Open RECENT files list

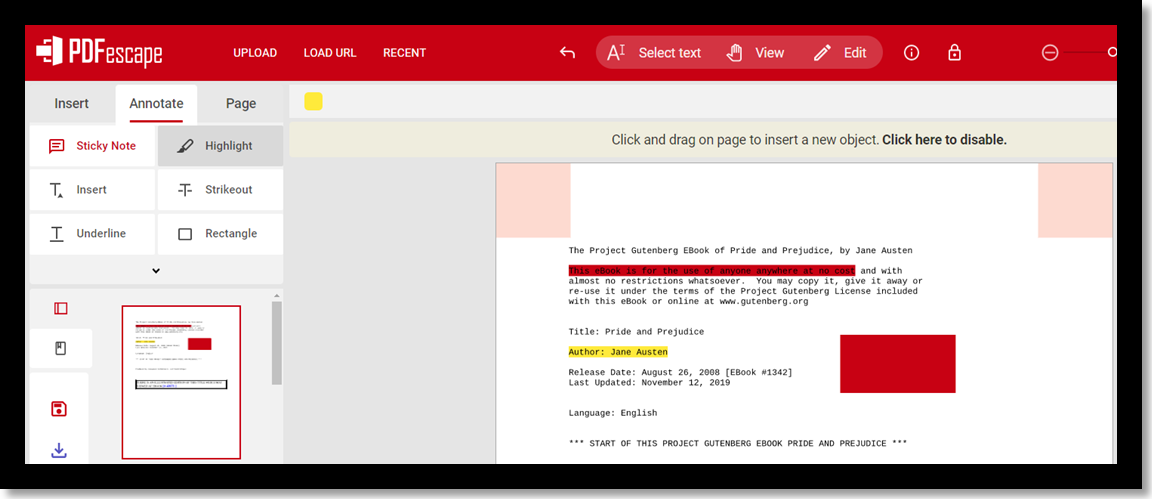(x=404, y=53)
